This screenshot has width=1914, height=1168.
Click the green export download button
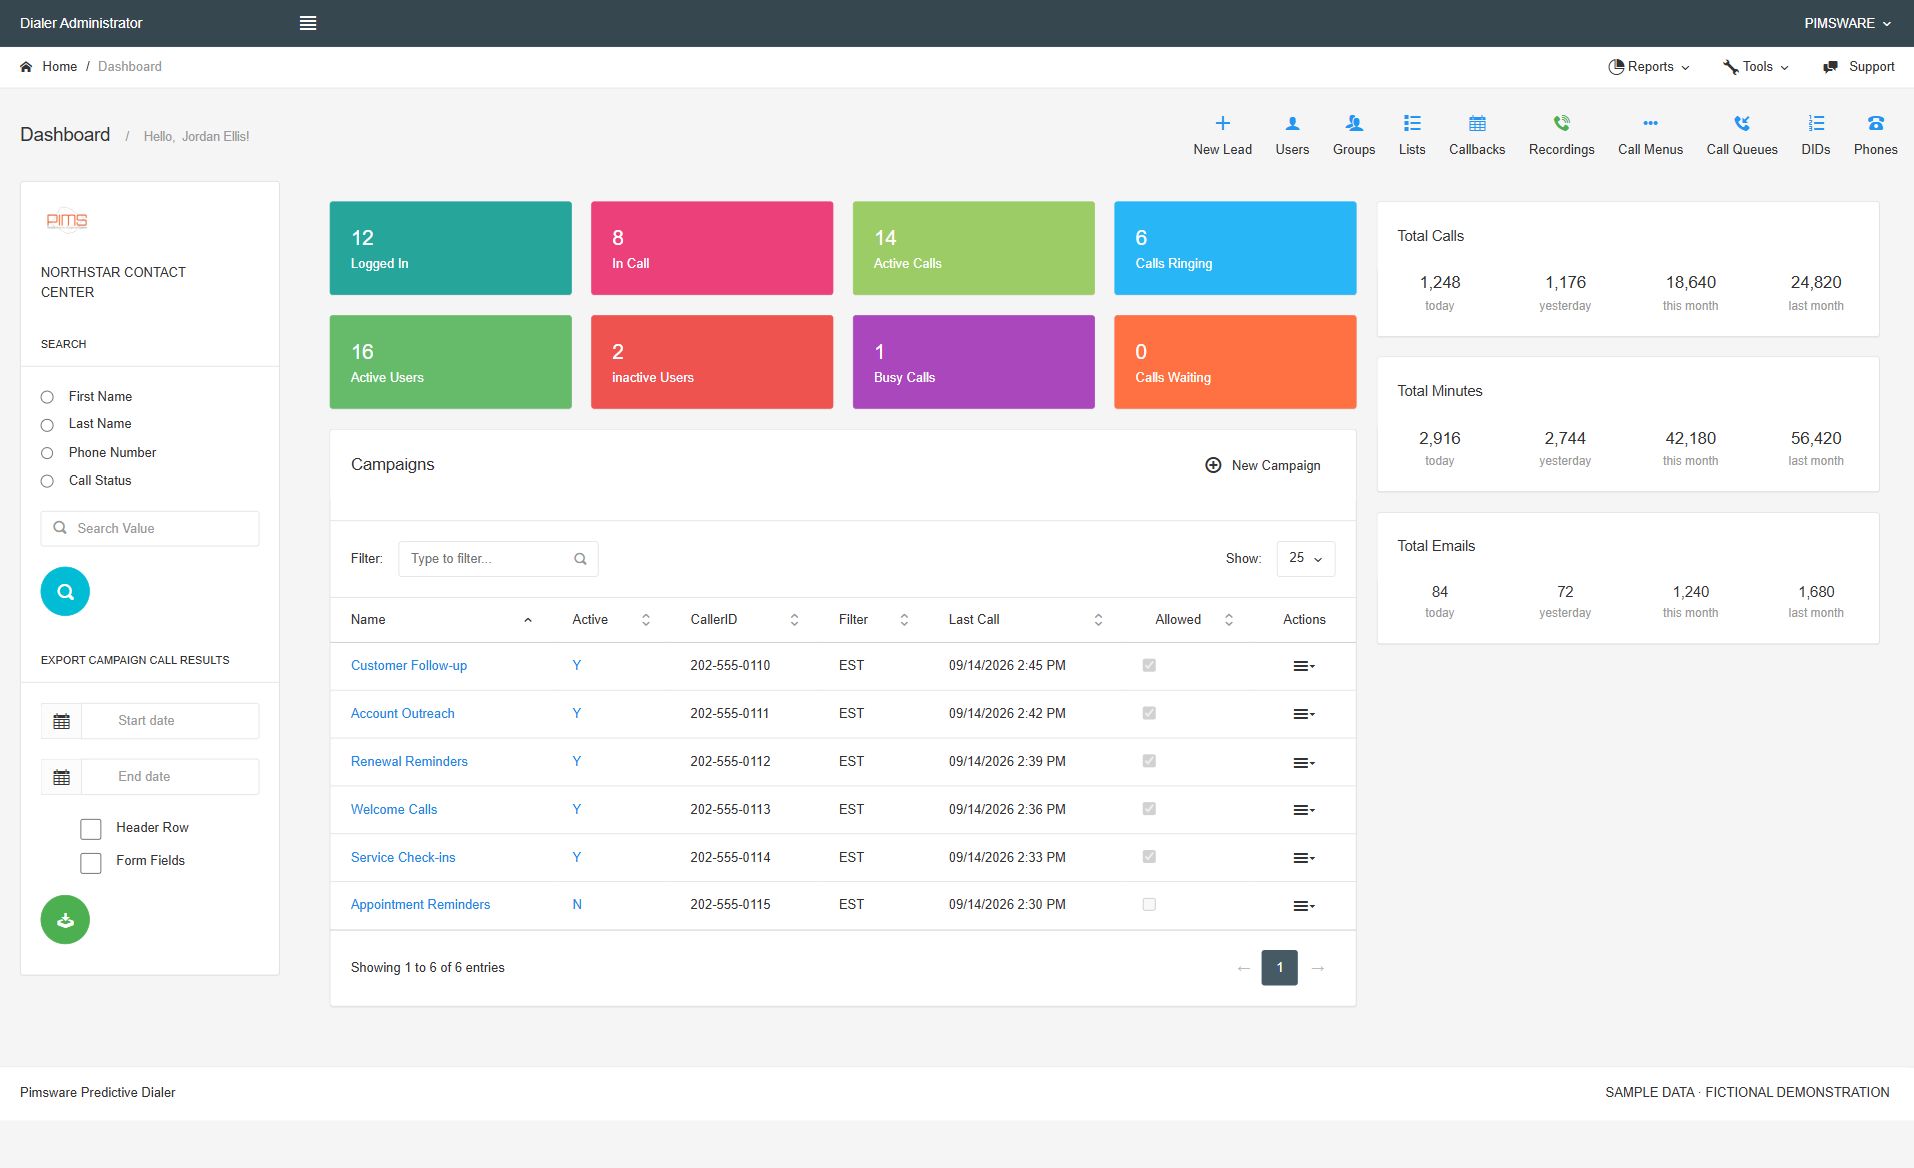(65, 920)
